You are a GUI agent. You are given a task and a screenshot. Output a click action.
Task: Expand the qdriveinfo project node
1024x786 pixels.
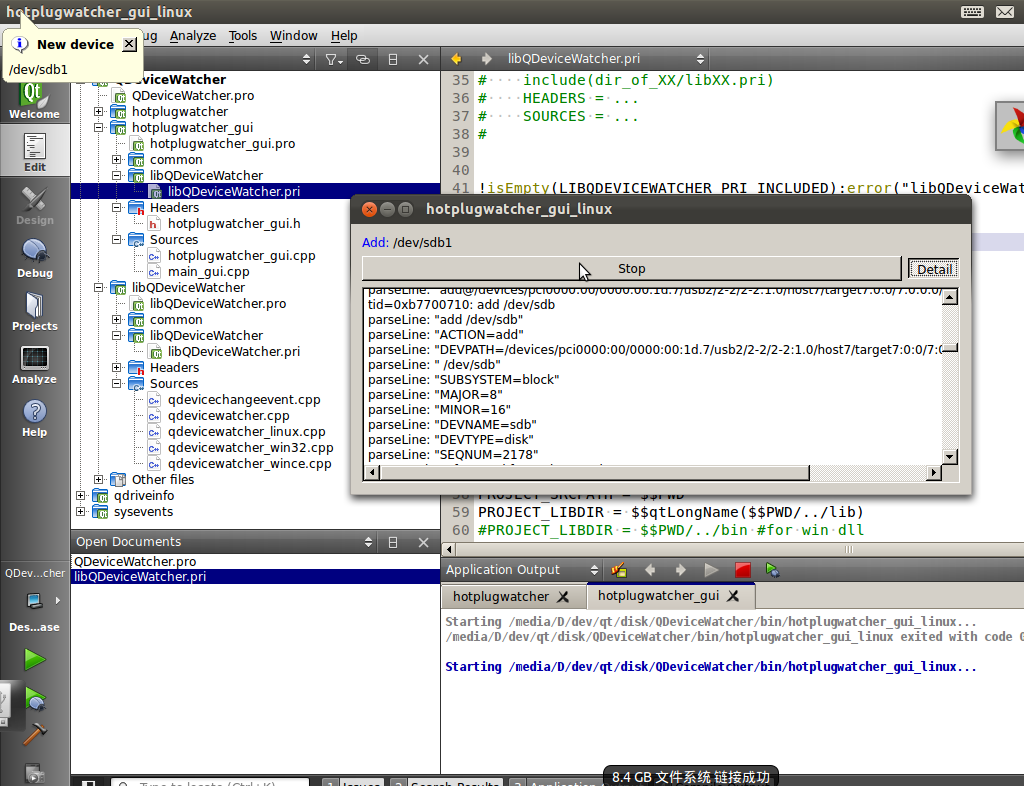[x=80, y=495]
